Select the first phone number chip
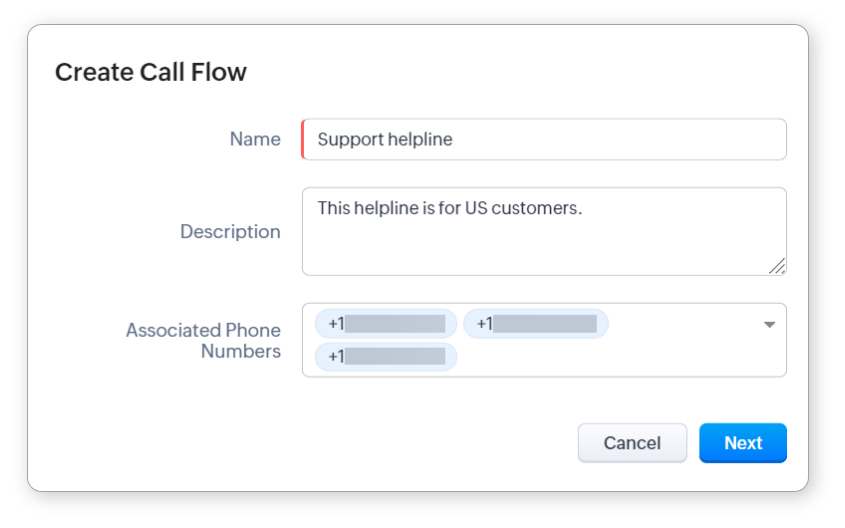 (x=386, y=324)
